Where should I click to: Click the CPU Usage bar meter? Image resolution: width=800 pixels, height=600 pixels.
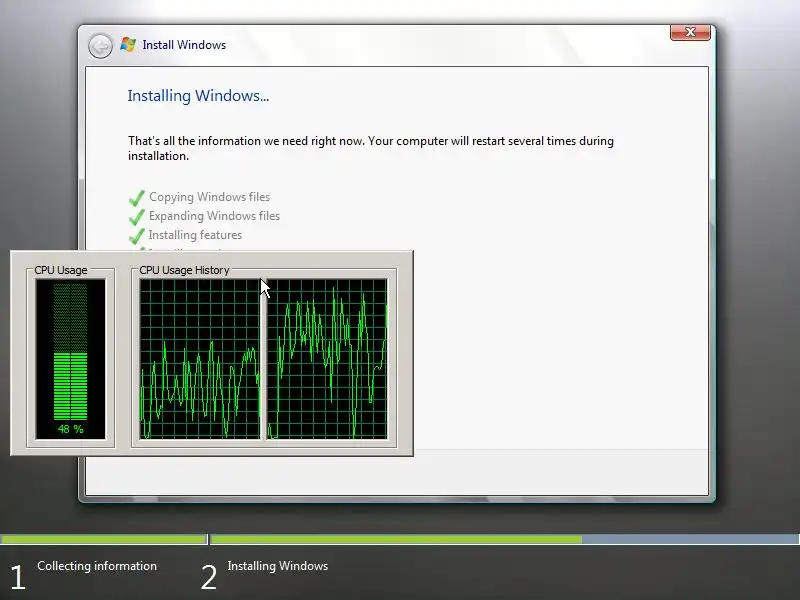coord(70,359)
